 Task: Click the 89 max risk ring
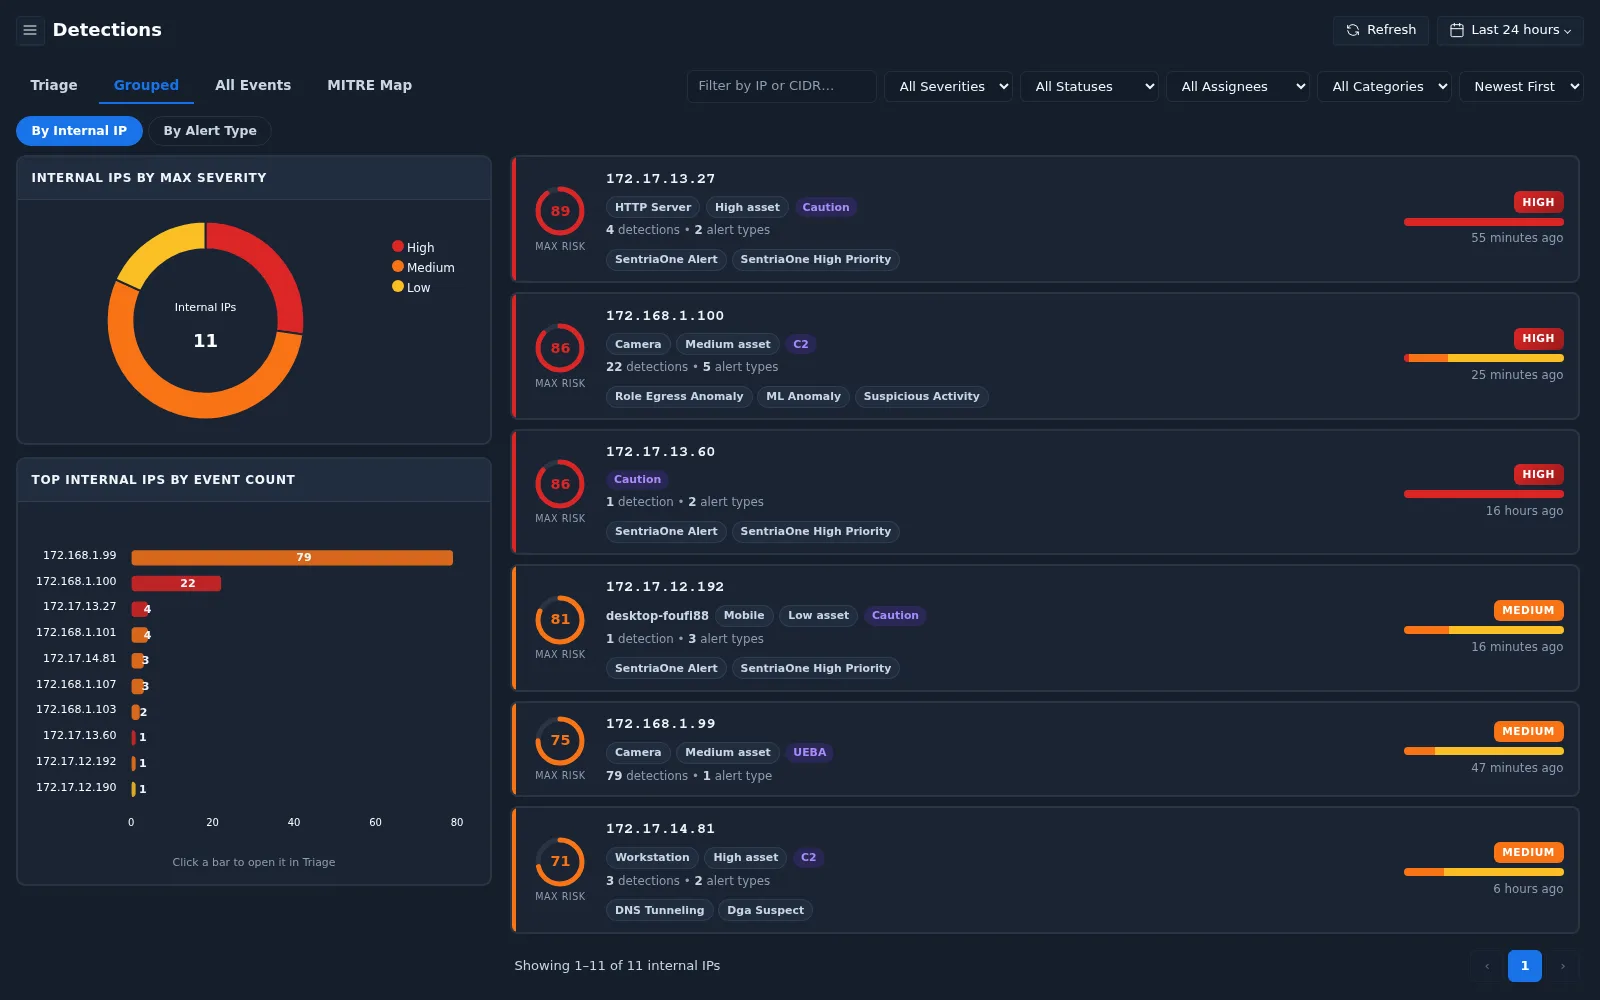tap(560, 211)
